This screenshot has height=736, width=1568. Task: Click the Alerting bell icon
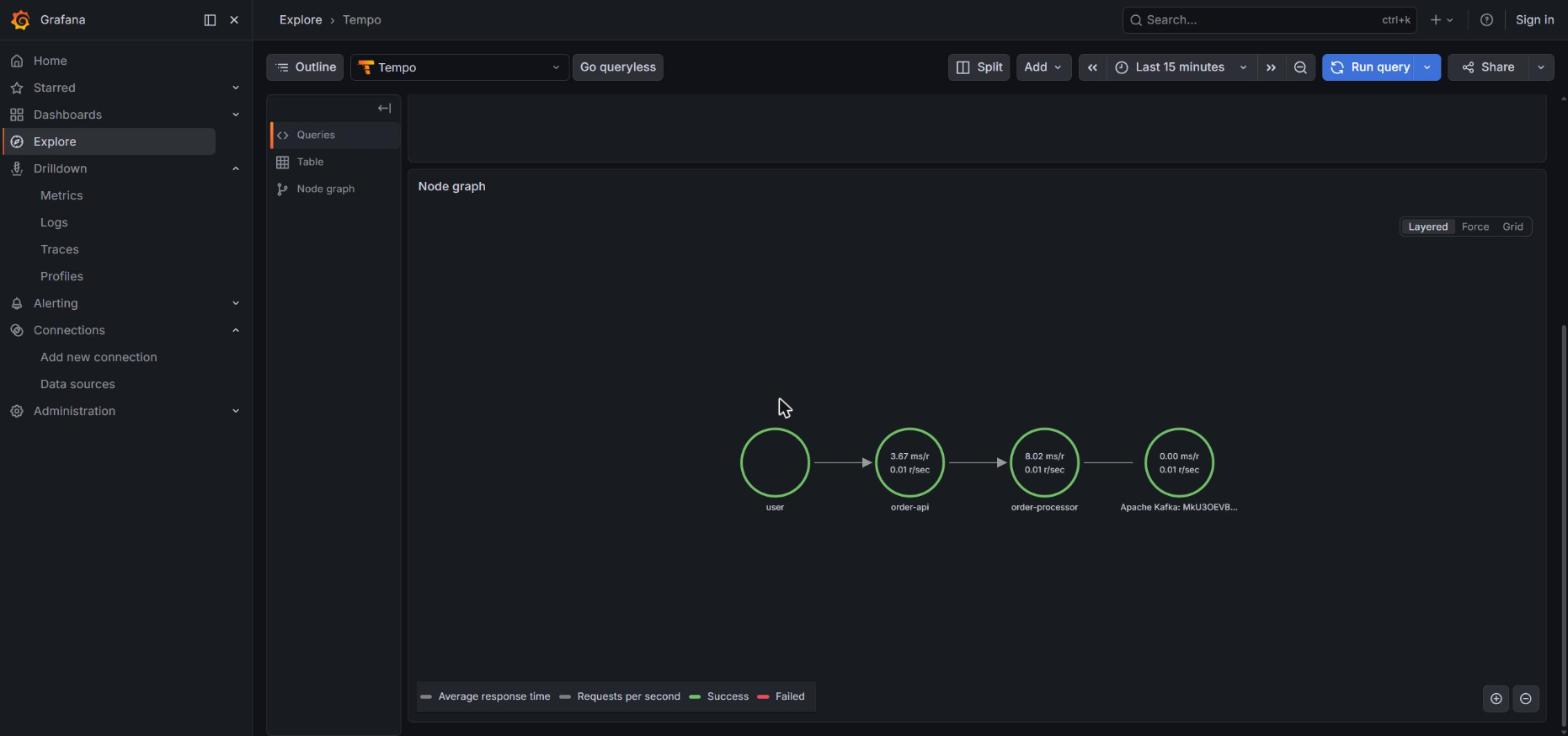pos(17,304)
